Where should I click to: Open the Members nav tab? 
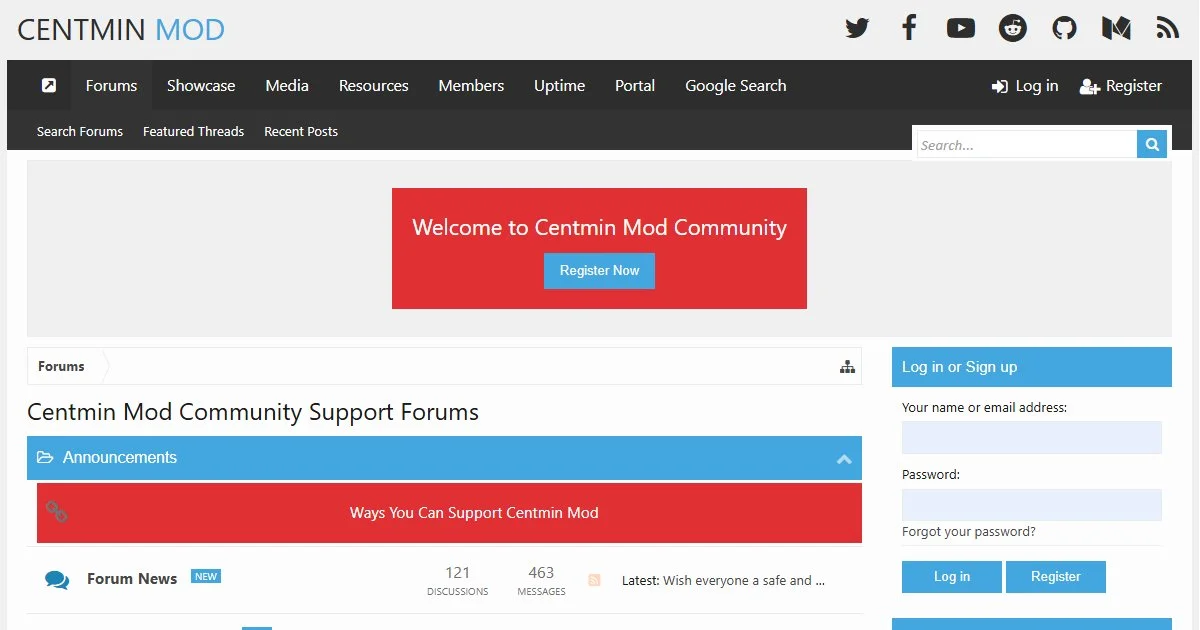coord(471,85)
